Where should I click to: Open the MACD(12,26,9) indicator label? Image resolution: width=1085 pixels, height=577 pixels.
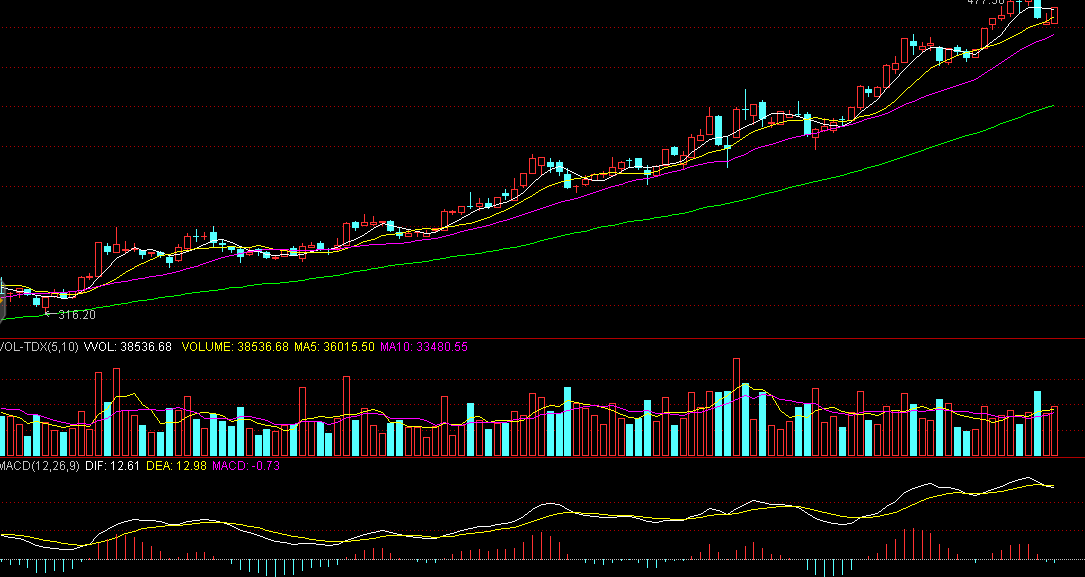(x=39, y=466)
